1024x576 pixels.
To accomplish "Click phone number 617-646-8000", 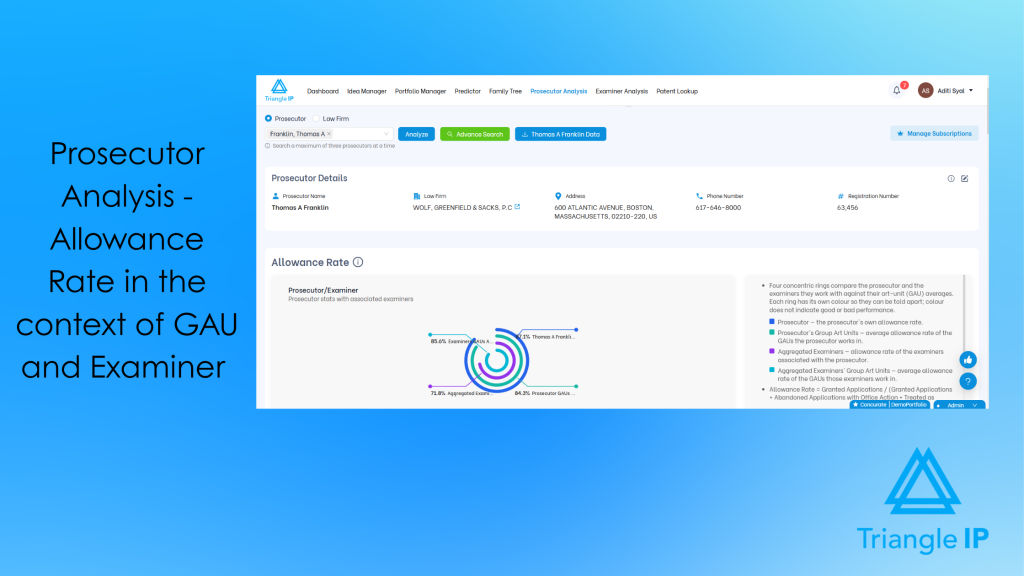I will click(718, 208).
